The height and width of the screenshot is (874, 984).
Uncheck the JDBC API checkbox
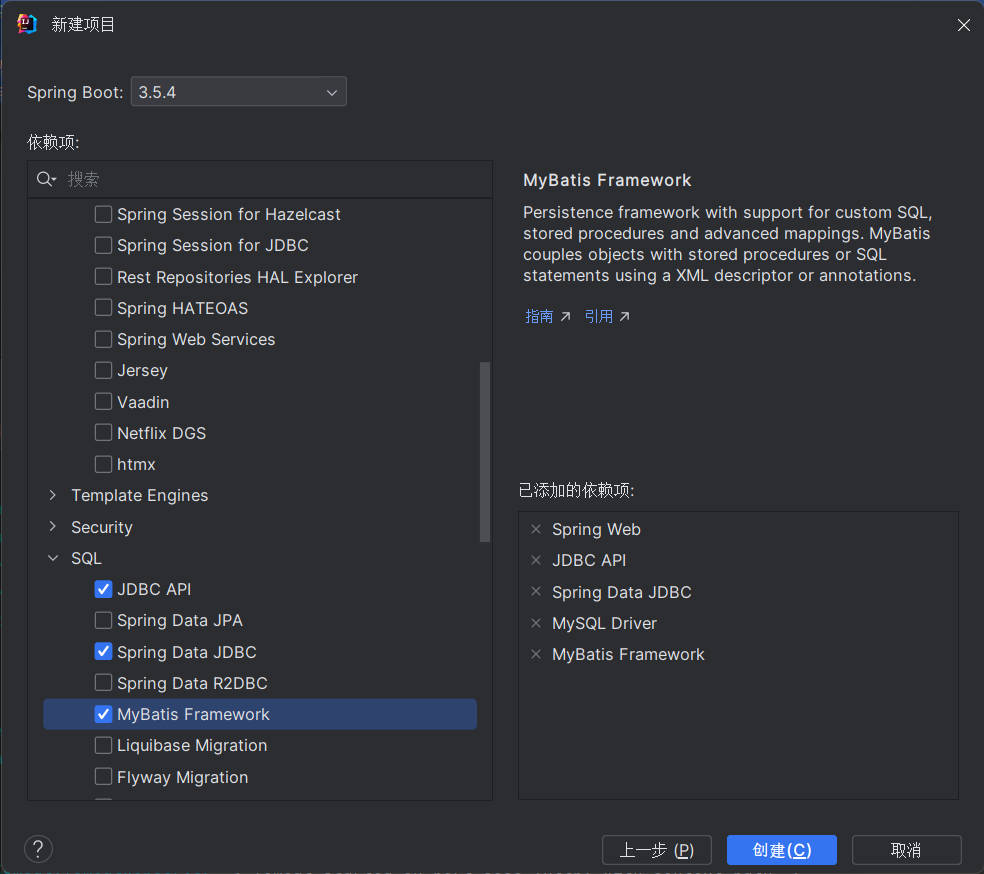(x=104, y=589)
